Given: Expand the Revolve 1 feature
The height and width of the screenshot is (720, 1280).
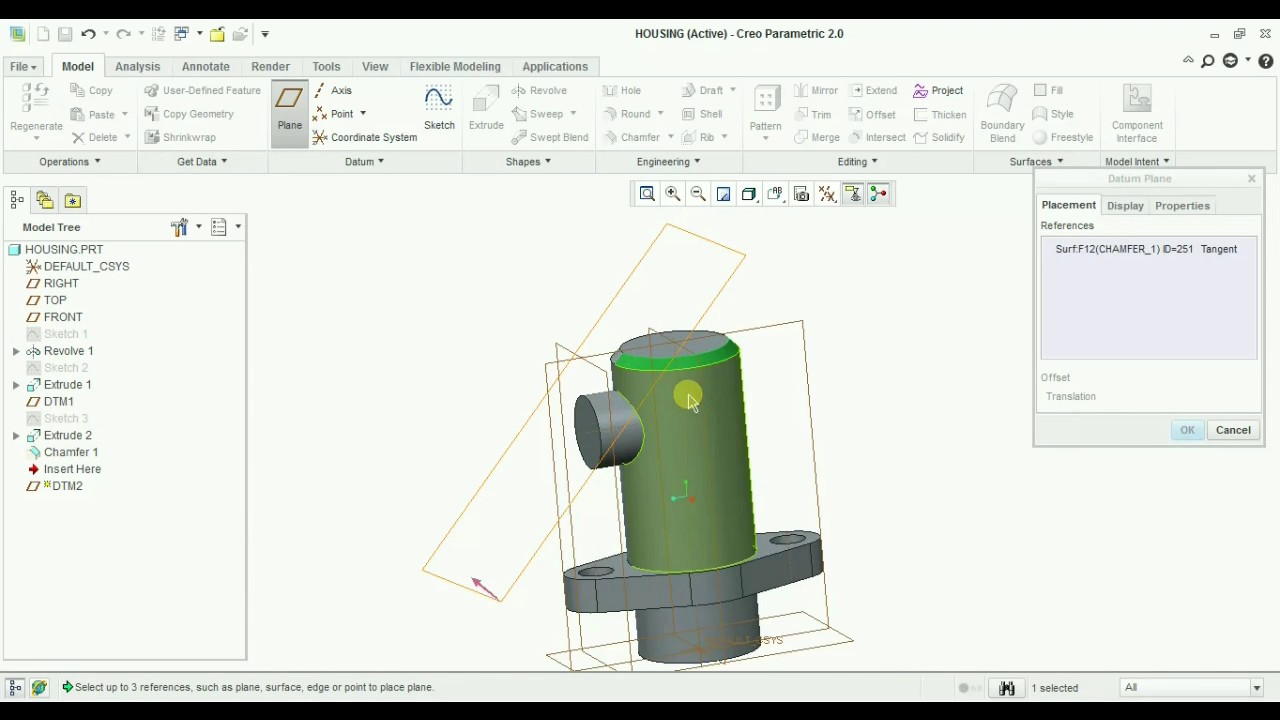Looking at the screenshot, I should [x=16, y=351].
